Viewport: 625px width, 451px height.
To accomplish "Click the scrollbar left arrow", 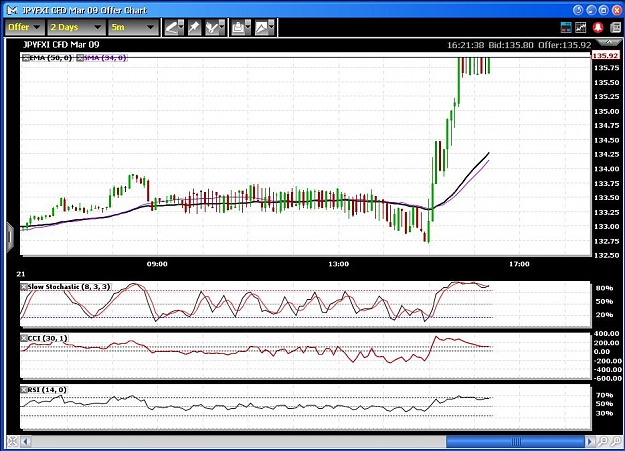I will pos(26,441).
